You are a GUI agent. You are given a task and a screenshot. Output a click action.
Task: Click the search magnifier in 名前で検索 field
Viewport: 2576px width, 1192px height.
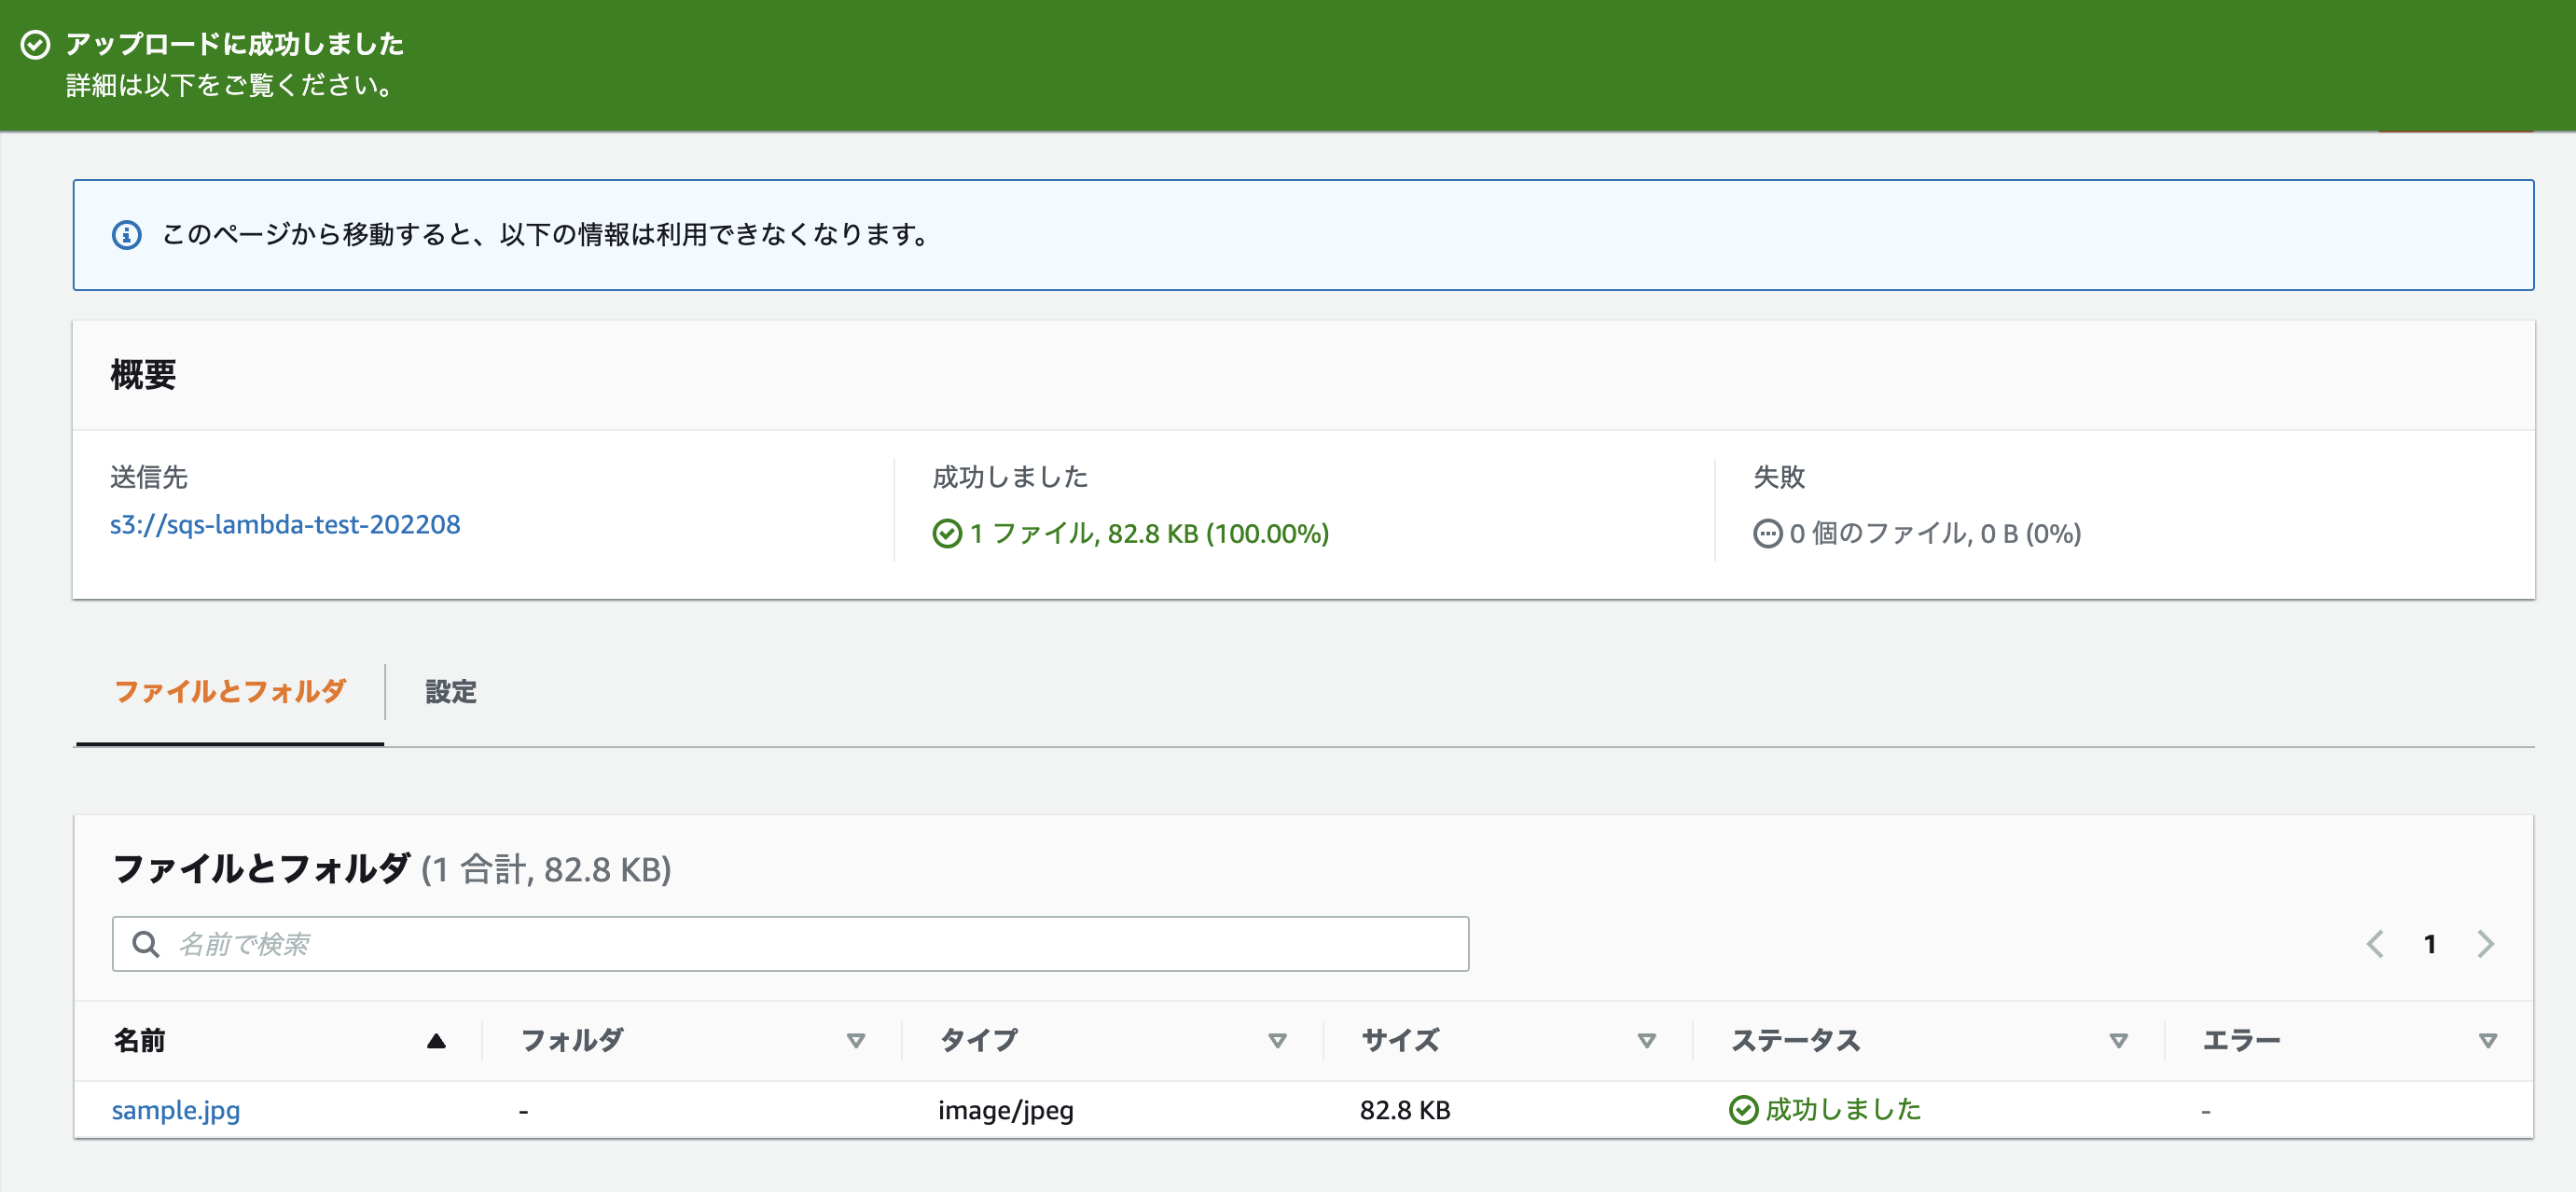(x=146, y=943)
